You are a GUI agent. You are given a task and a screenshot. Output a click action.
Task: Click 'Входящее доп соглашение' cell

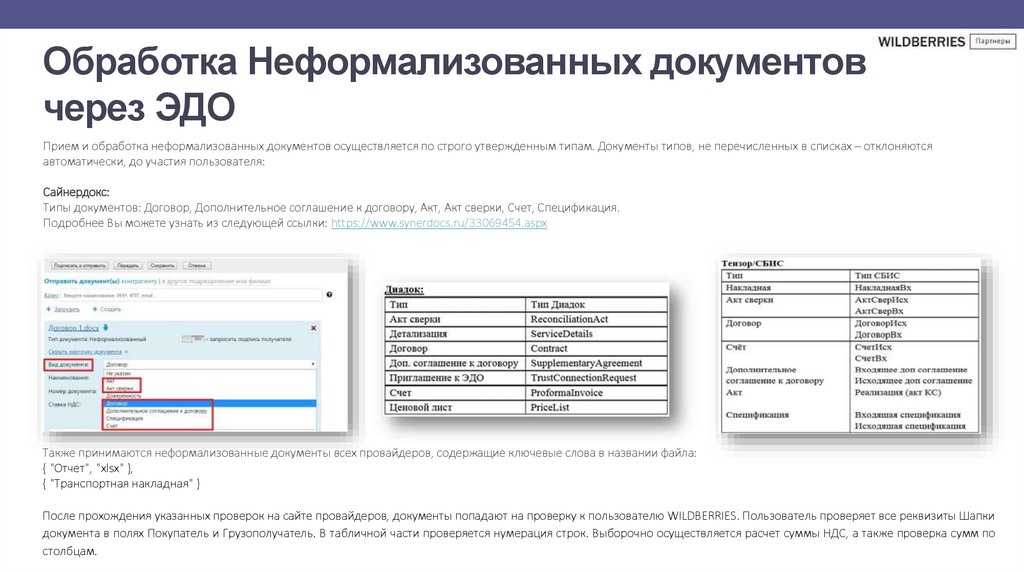910,370
